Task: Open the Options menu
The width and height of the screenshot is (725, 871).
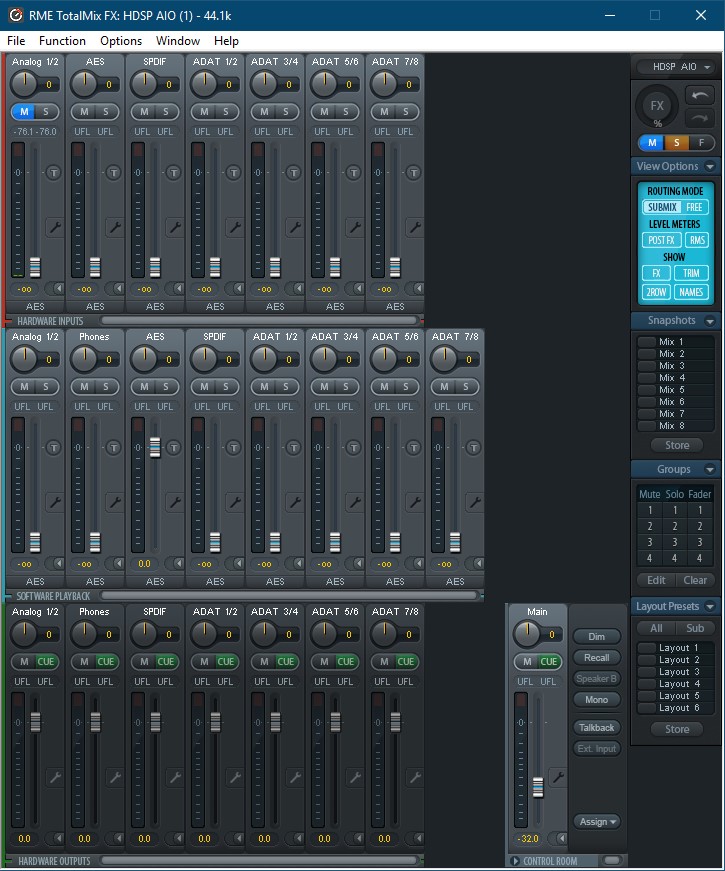Action: [121, 41]
